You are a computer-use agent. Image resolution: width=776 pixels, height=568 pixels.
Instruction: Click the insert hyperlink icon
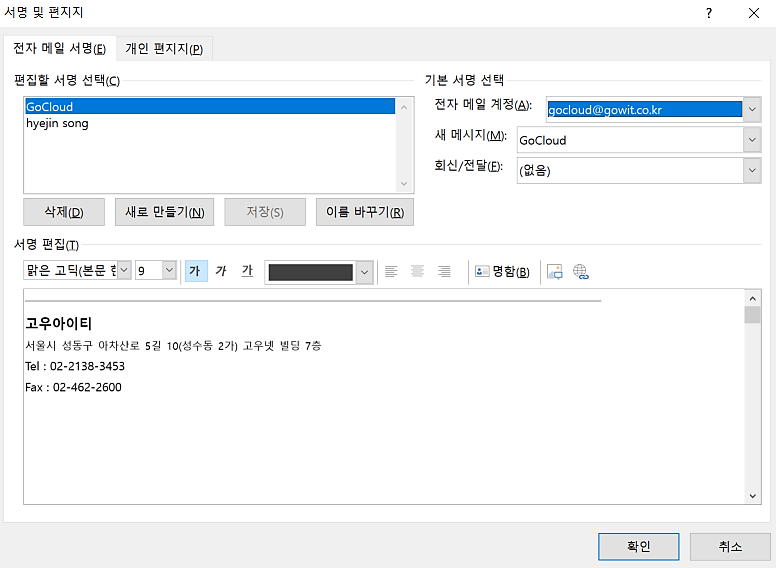pyautogui.click(x=581, y=271)
